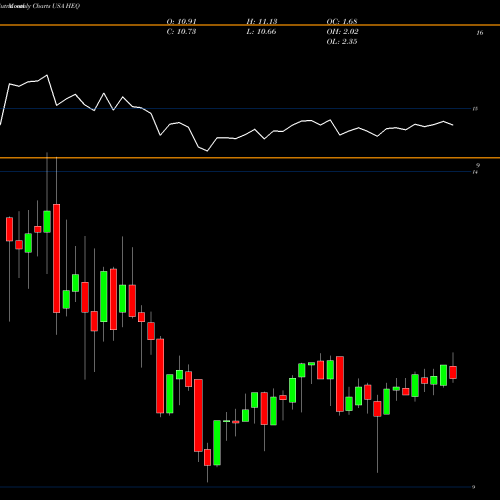This screenshot has width=500, height=500.
Task: Click the first red candlestick at the far left
Action: click(9, 229)
